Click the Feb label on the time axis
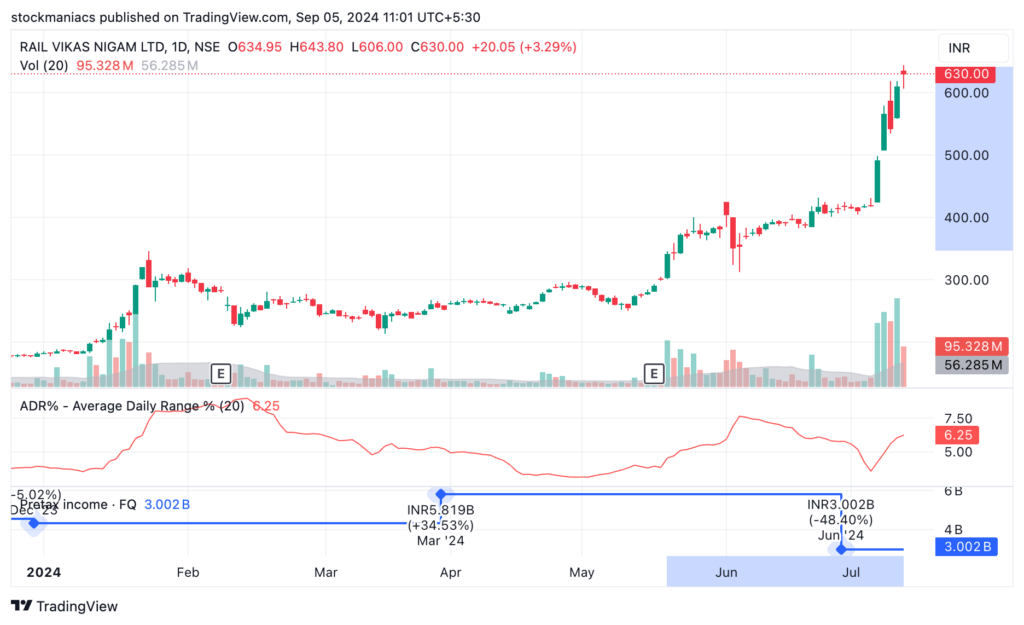The width and height of the screenshot is (1024, 625). click(187, 573)
